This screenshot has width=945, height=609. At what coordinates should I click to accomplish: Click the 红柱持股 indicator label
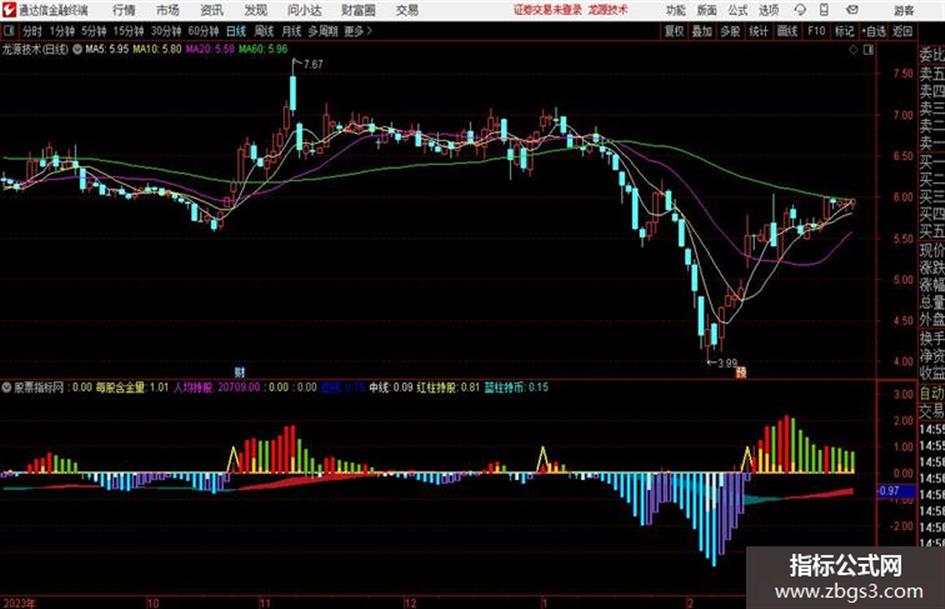coord(448,388)
